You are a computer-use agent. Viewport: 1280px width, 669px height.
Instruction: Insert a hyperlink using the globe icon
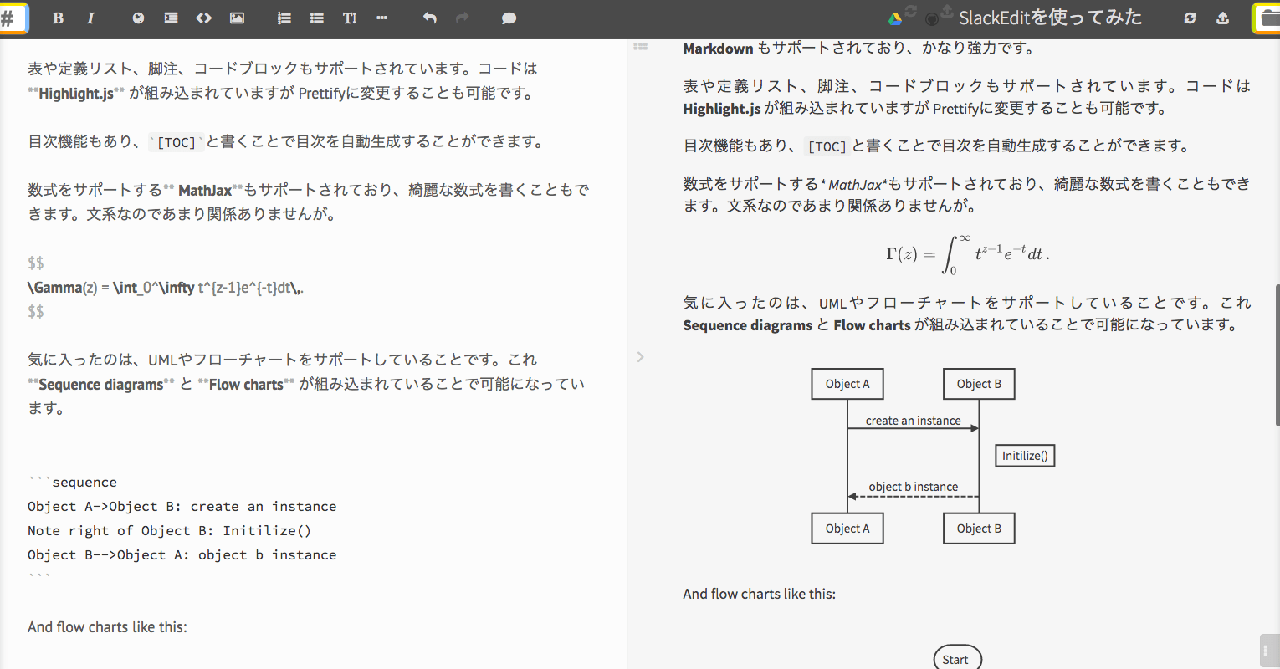click(x=138, y=18)
